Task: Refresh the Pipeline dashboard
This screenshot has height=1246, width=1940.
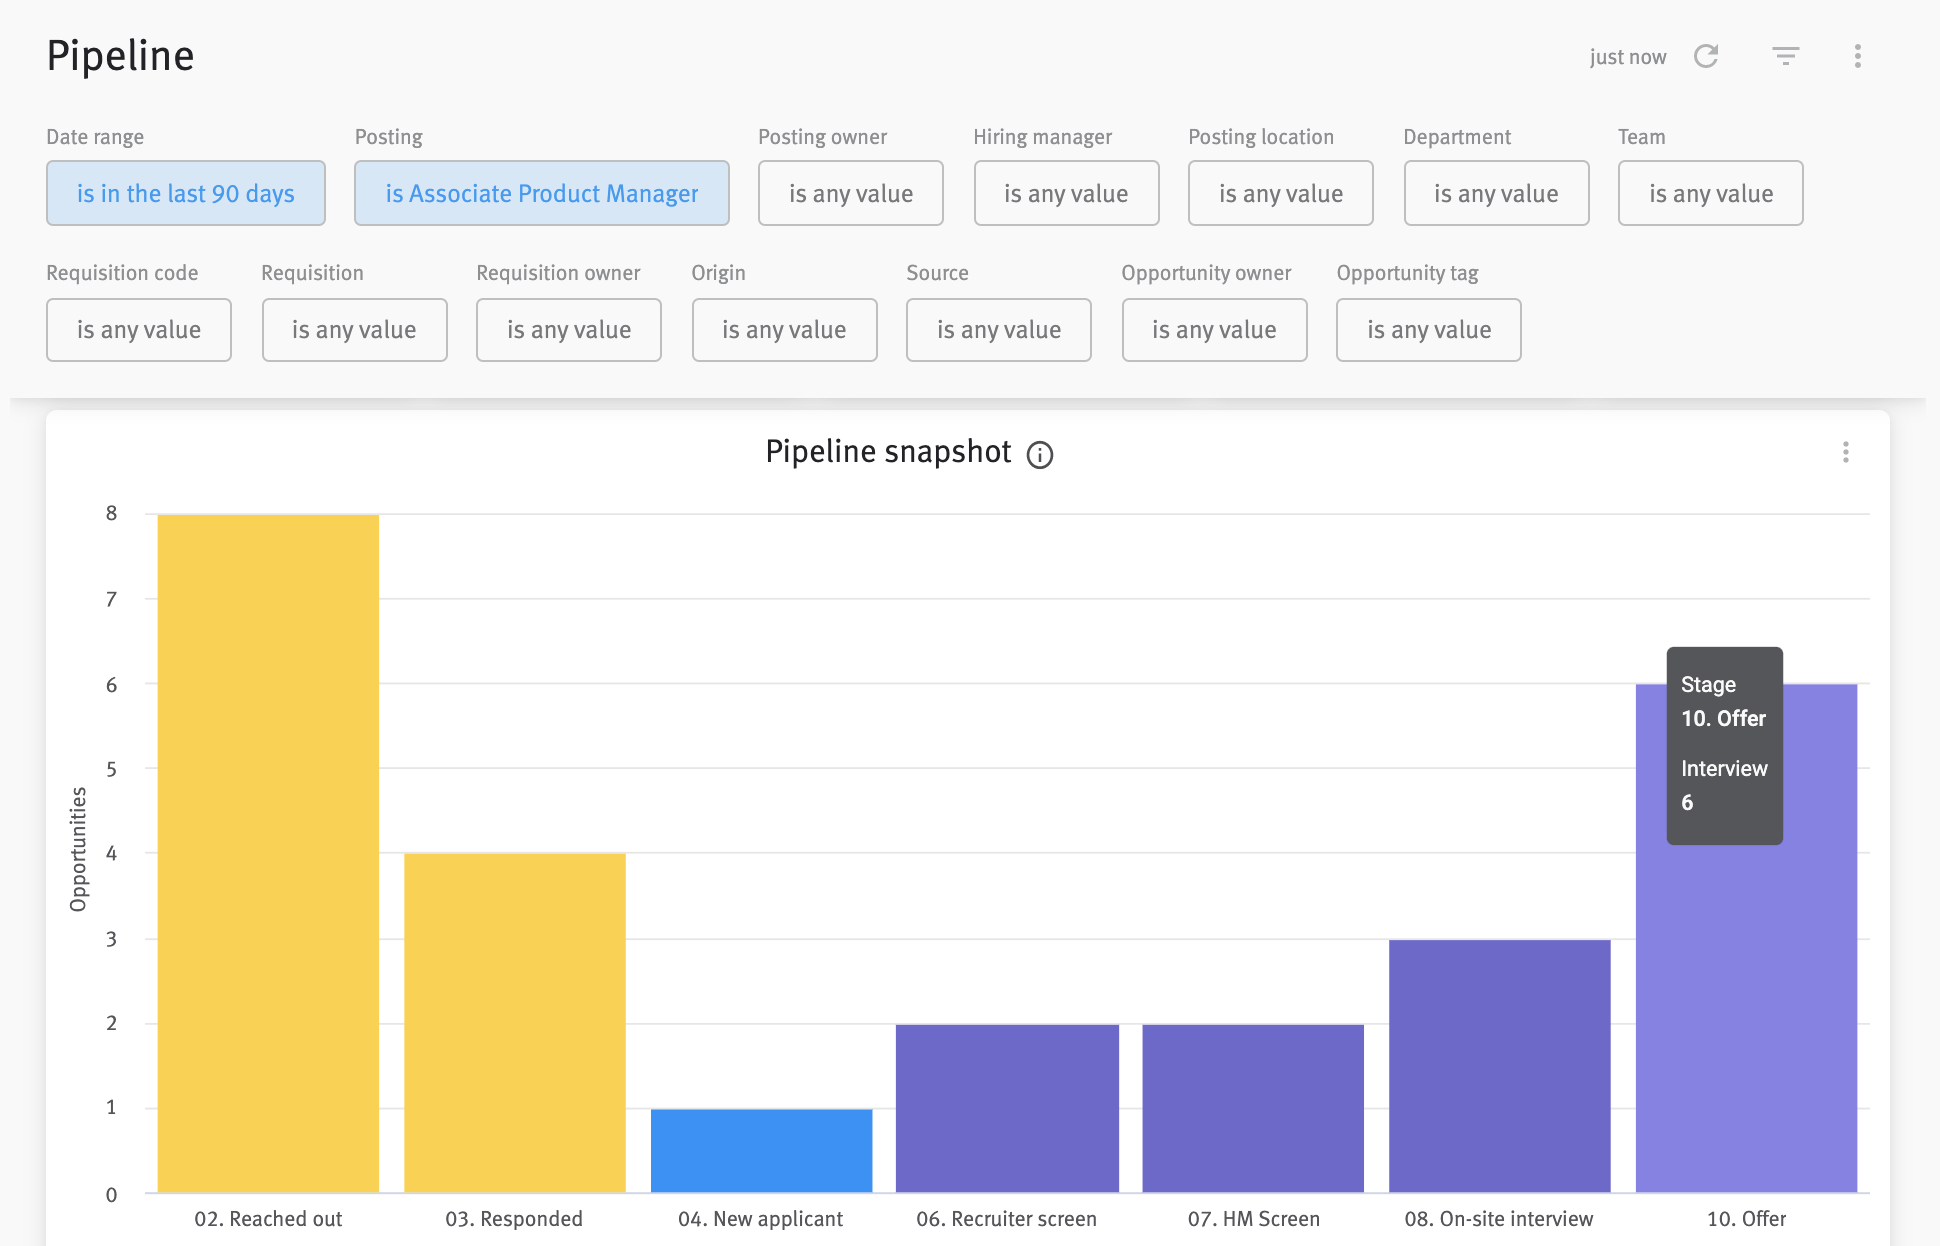Action: coord(1707,56)
